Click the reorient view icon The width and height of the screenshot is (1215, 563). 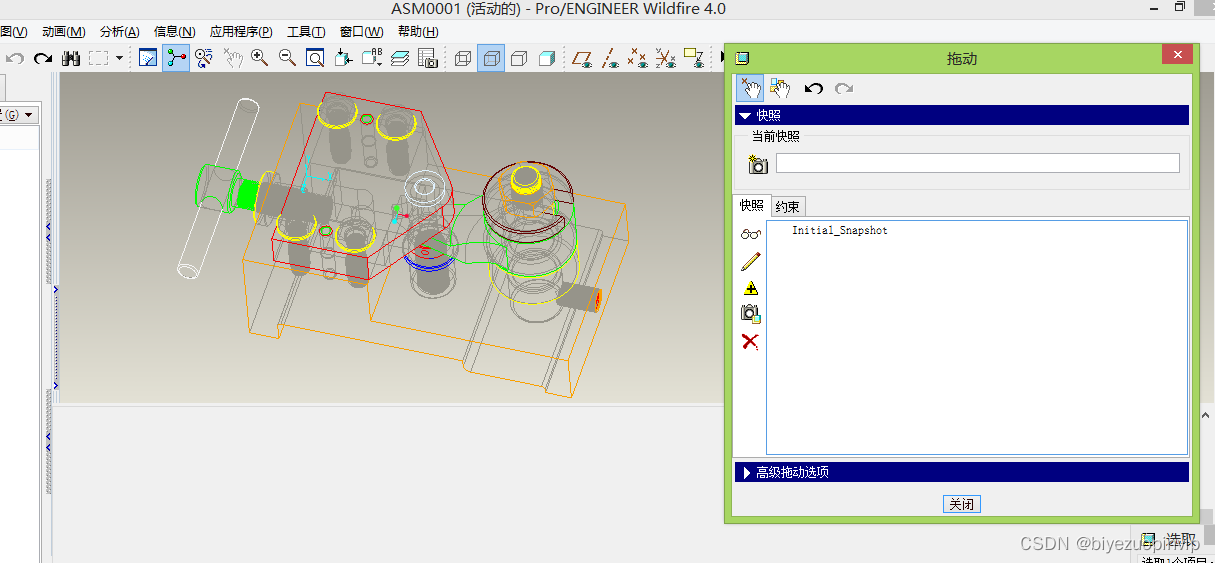343,58
